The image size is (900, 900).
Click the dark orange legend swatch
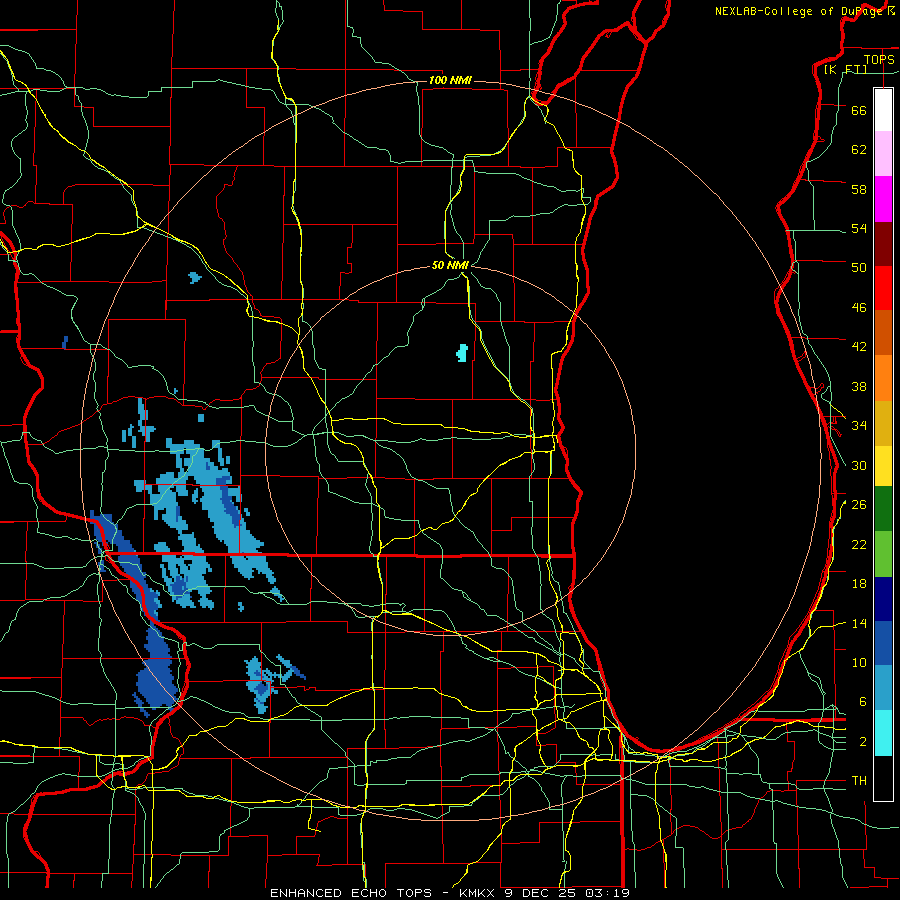[883, 333]
